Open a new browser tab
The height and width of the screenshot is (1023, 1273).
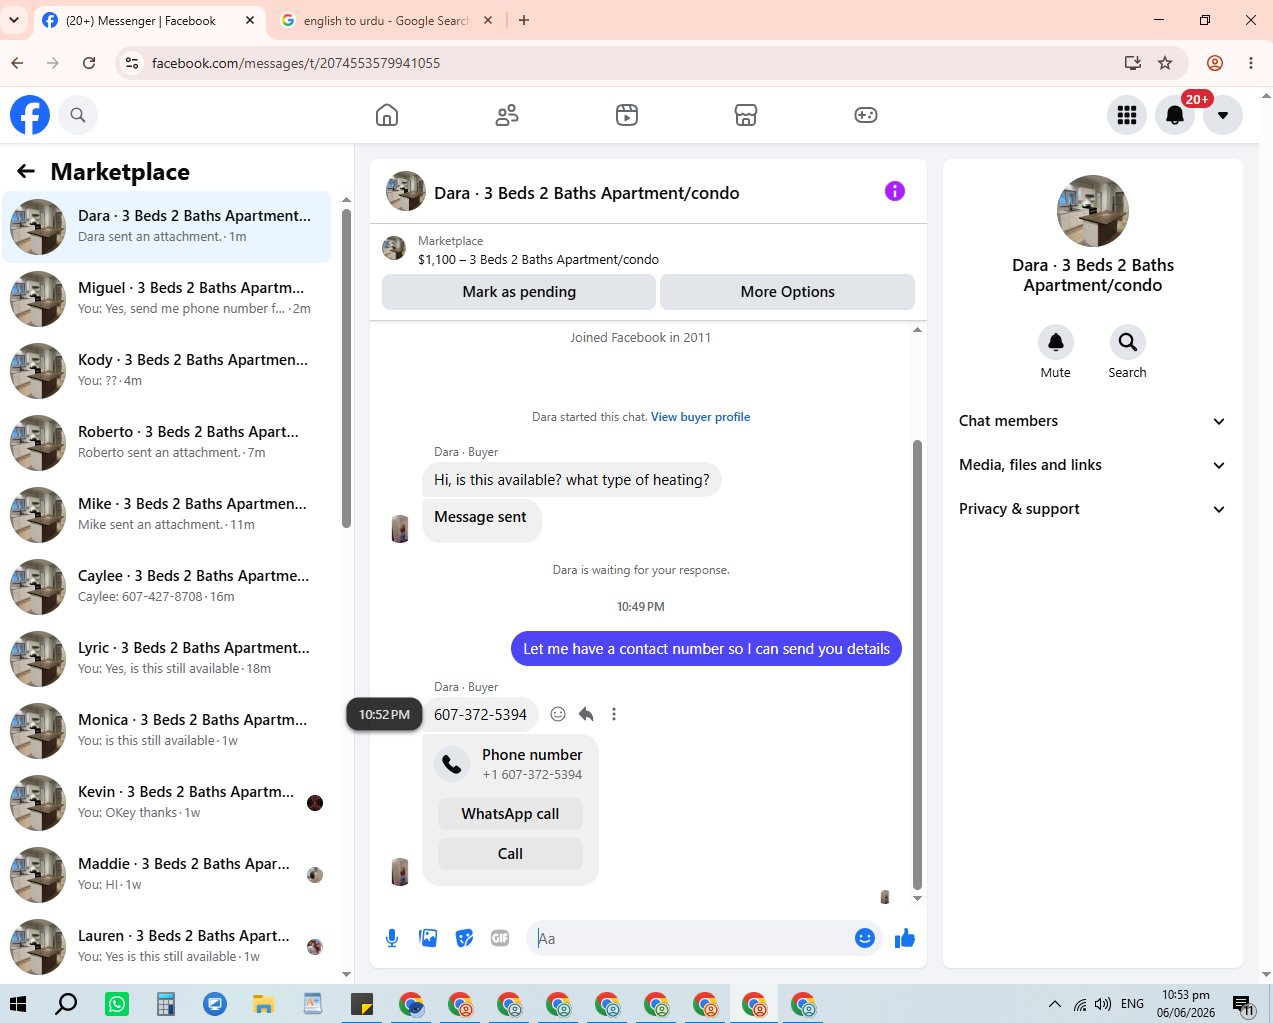point(524,20)
